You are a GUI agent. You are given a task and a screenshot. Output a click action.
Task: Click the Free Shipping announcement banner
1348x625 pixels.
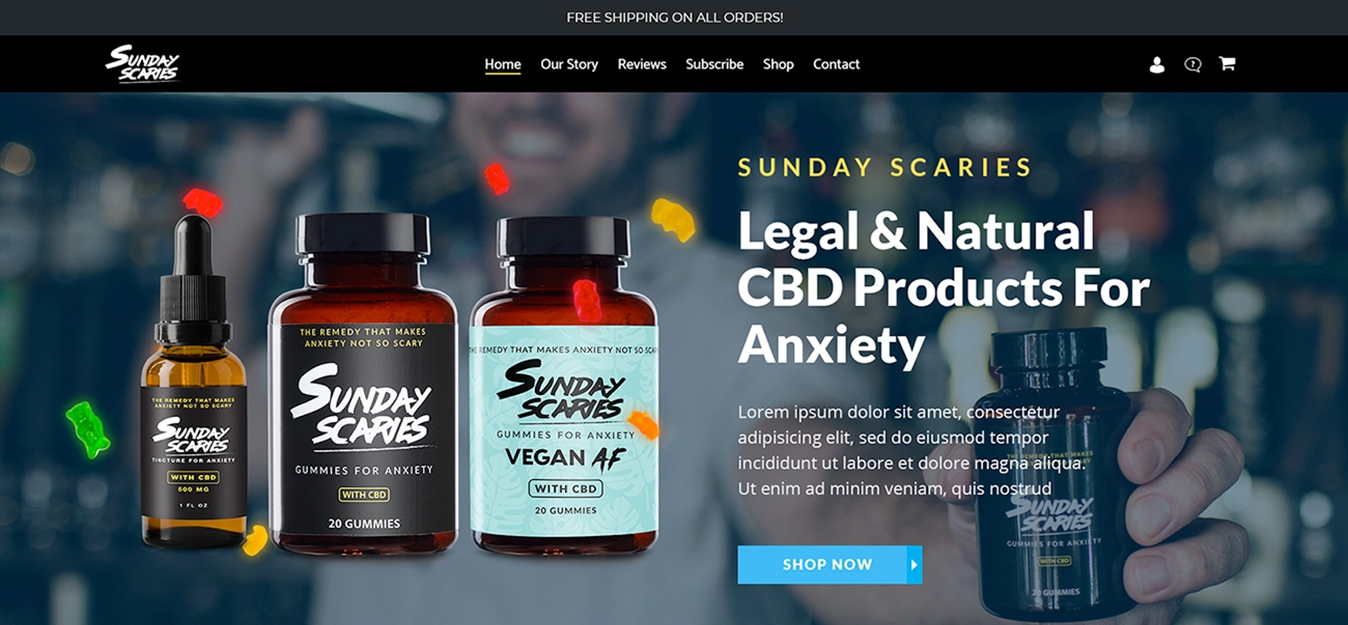point(674,17)
